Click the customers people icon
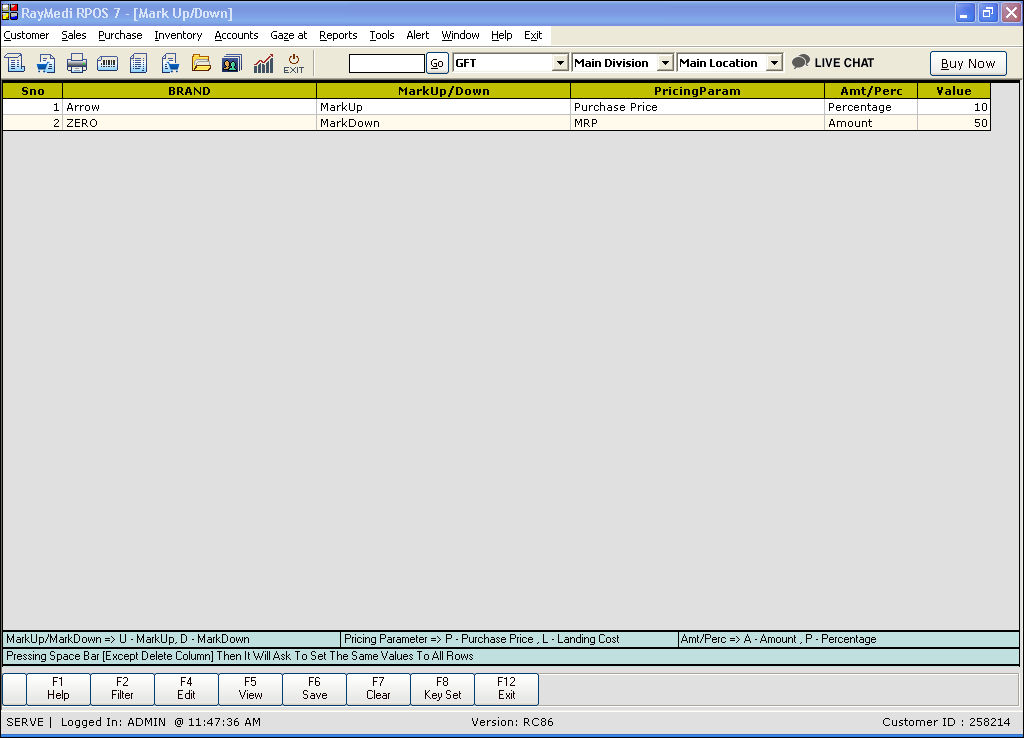This screenshot has height=738, width=1024. [232, 63]
